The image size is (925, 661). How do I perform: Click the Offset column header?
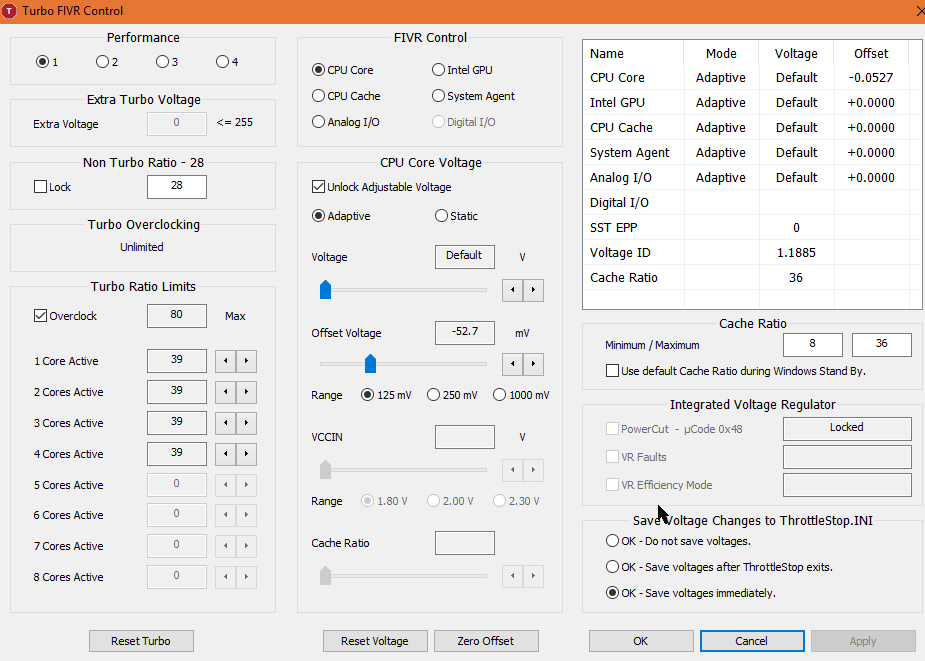871,53
